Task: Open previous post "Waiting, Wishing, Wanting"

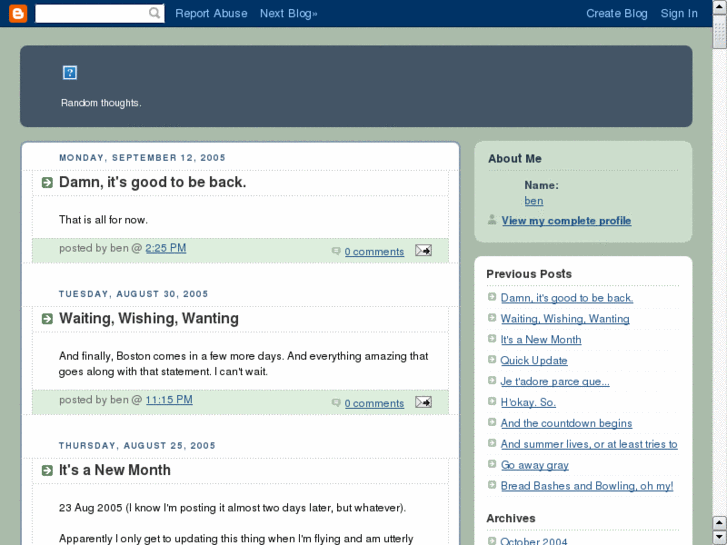Action: coord(565,319)
